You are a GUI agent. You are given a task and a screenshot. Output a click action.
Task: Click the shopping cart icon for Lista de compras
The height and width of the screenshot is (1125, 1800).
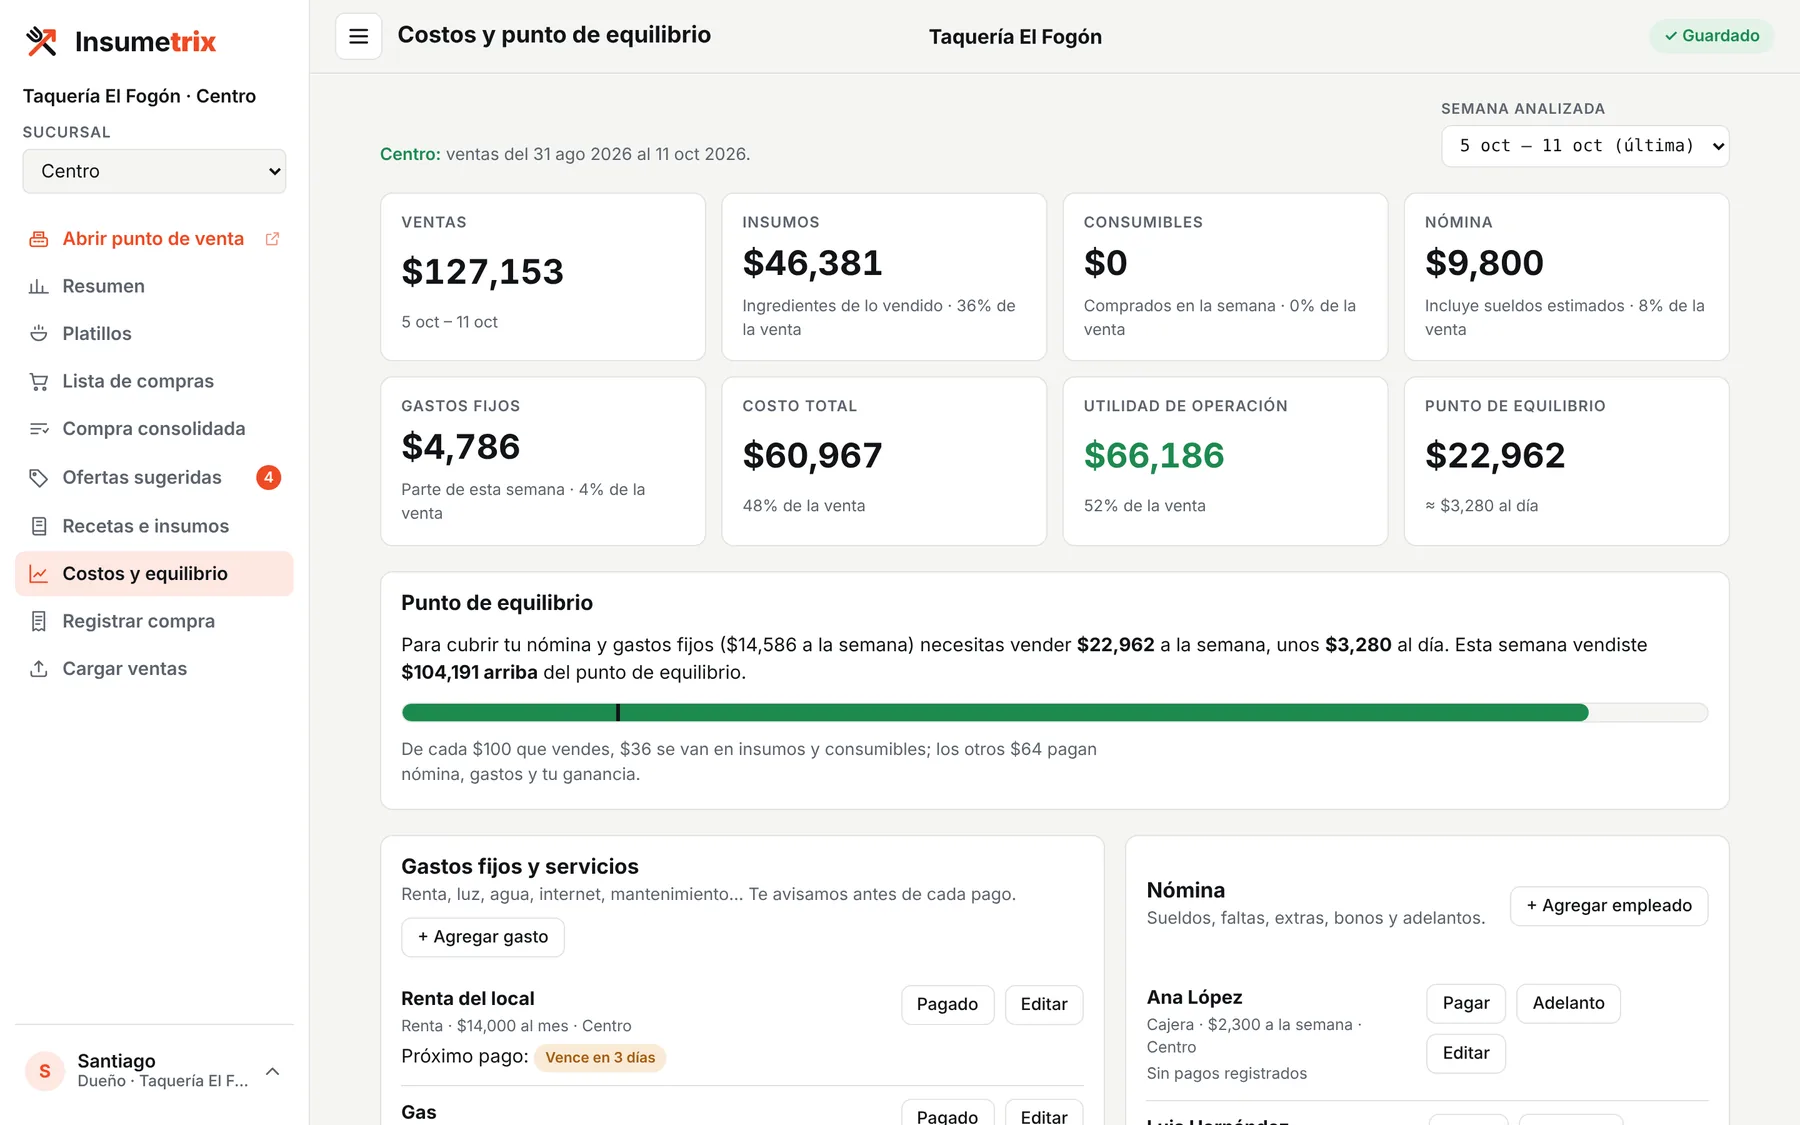pyautogui.click(x=39, y=382)
